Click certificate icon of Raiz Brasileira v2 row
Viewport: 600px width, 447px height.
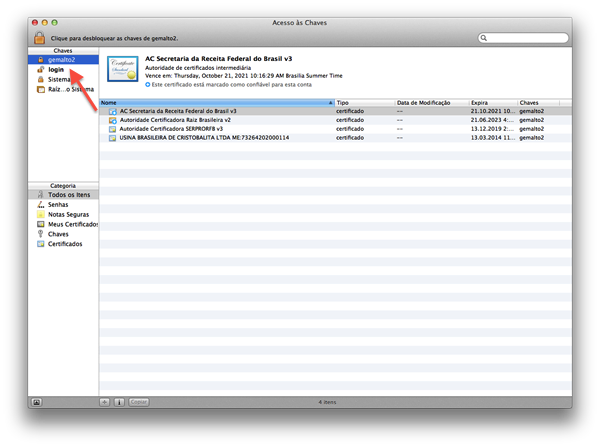[x=112, y=120]
